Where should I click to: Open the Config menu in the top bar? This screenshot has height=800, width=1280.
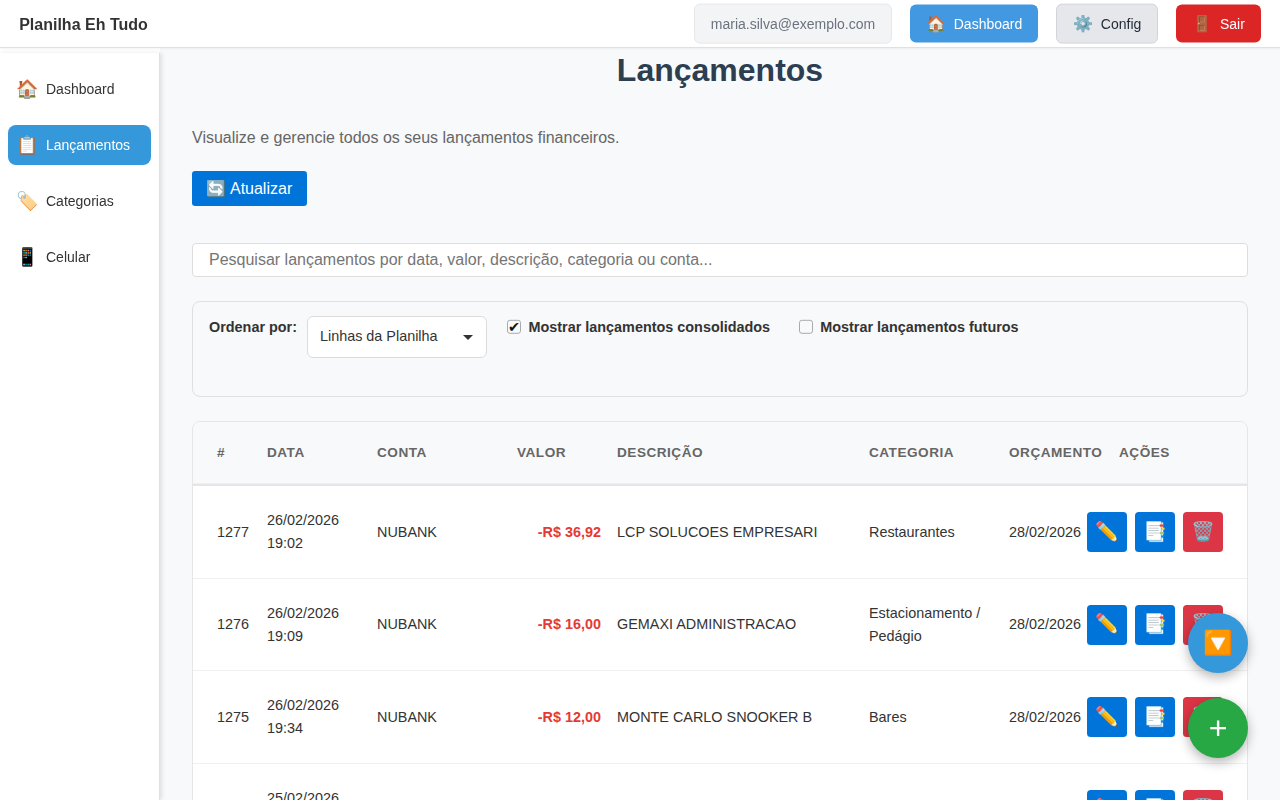(x=1107, y=23)
